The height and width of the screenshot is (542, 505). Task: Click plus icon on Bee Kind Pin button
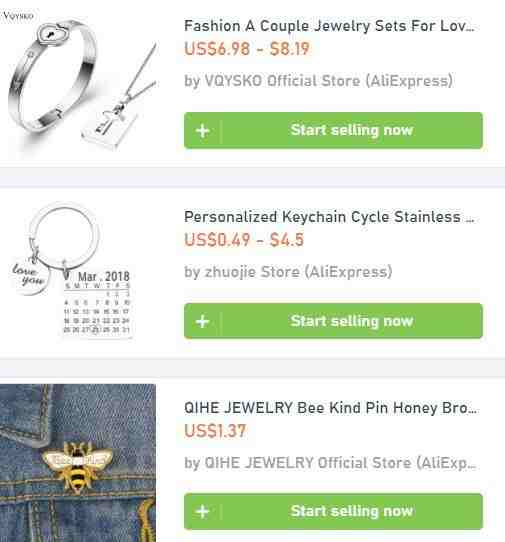[203, 512]
